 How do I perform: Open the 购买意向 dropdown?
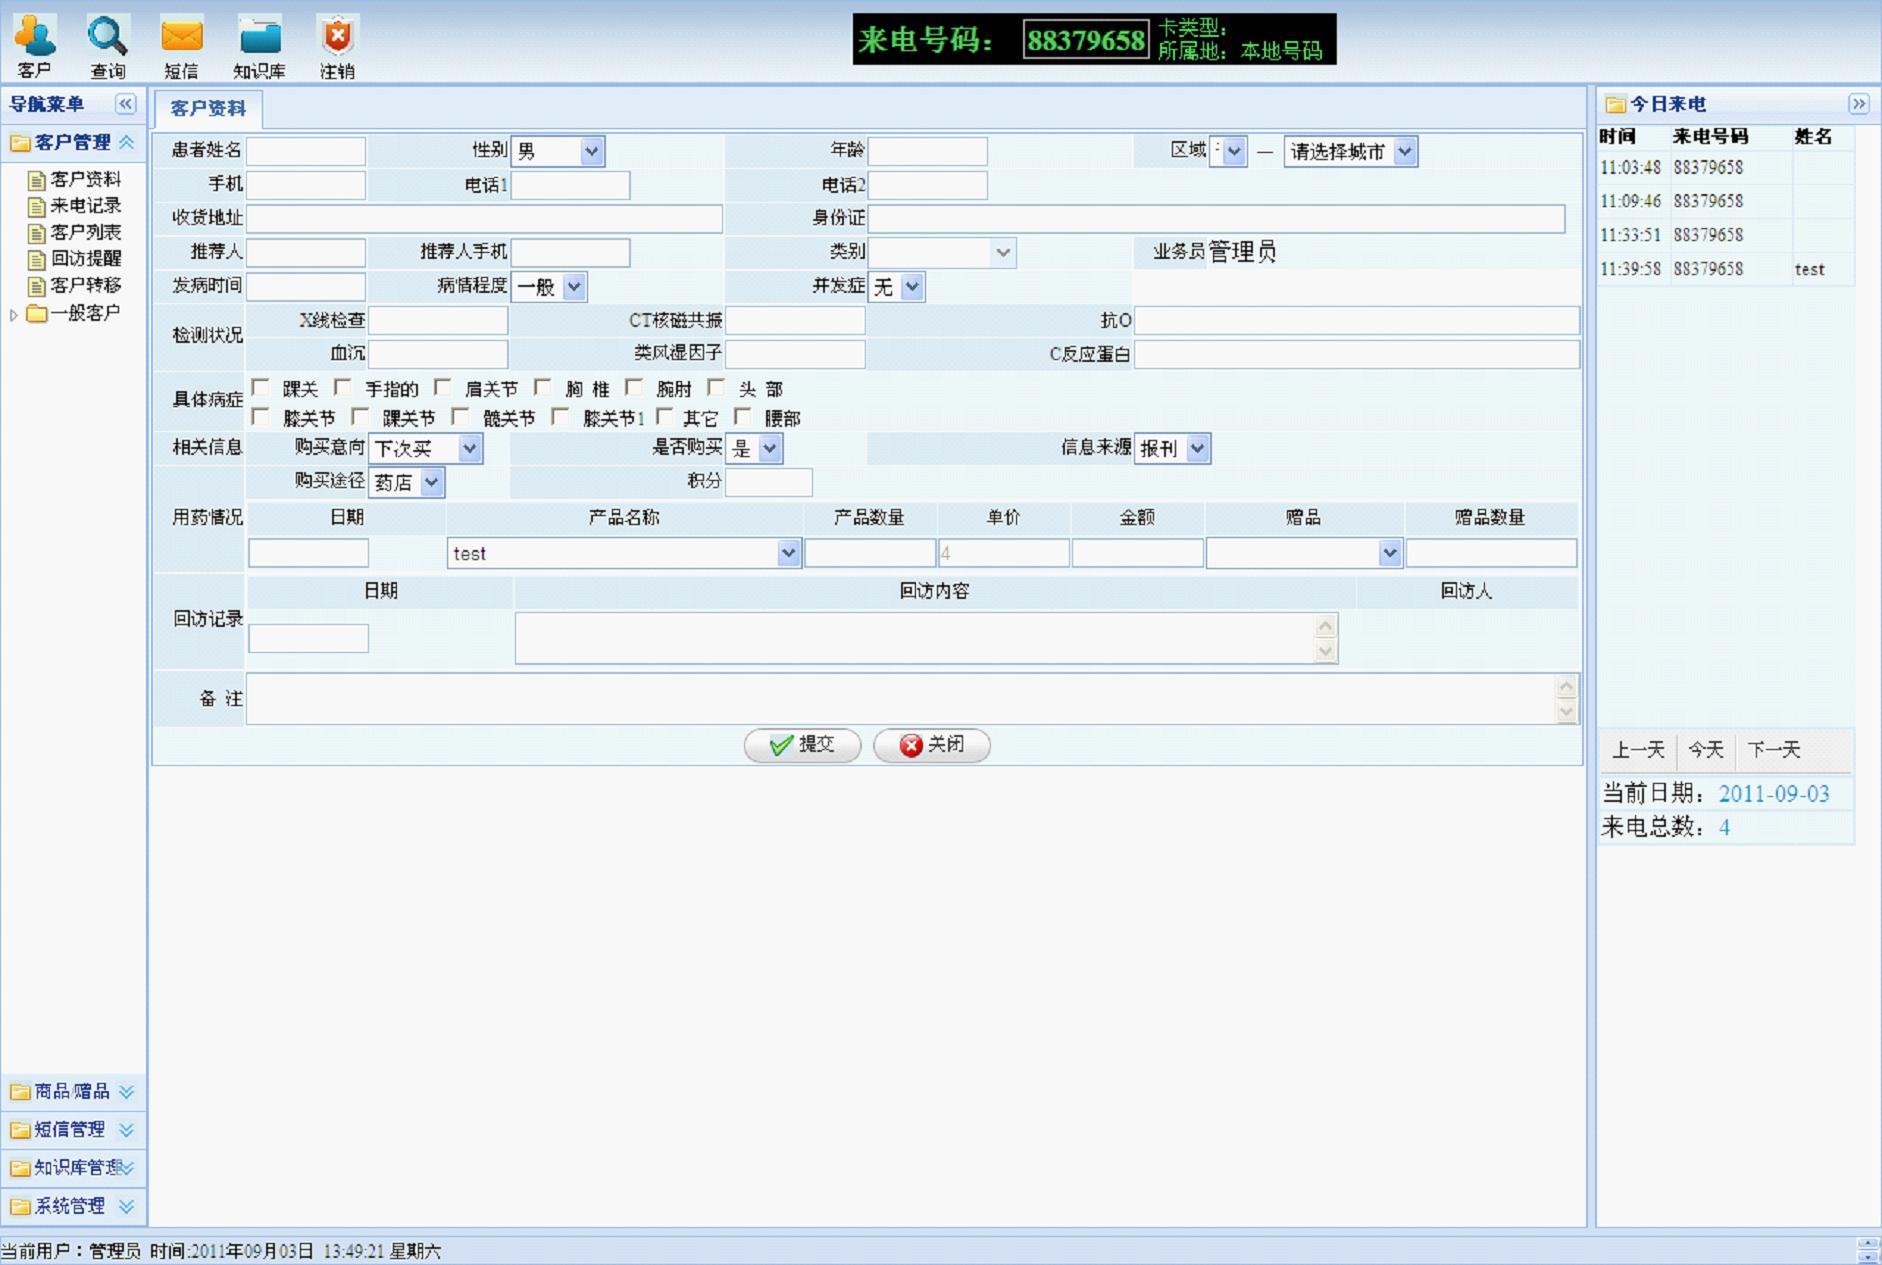pyautogui.click(x=426, y=449)
